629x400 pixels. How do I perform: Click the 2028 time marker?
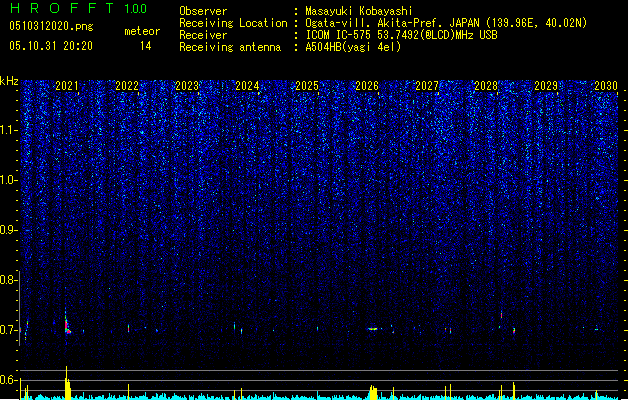click(486, 86)
